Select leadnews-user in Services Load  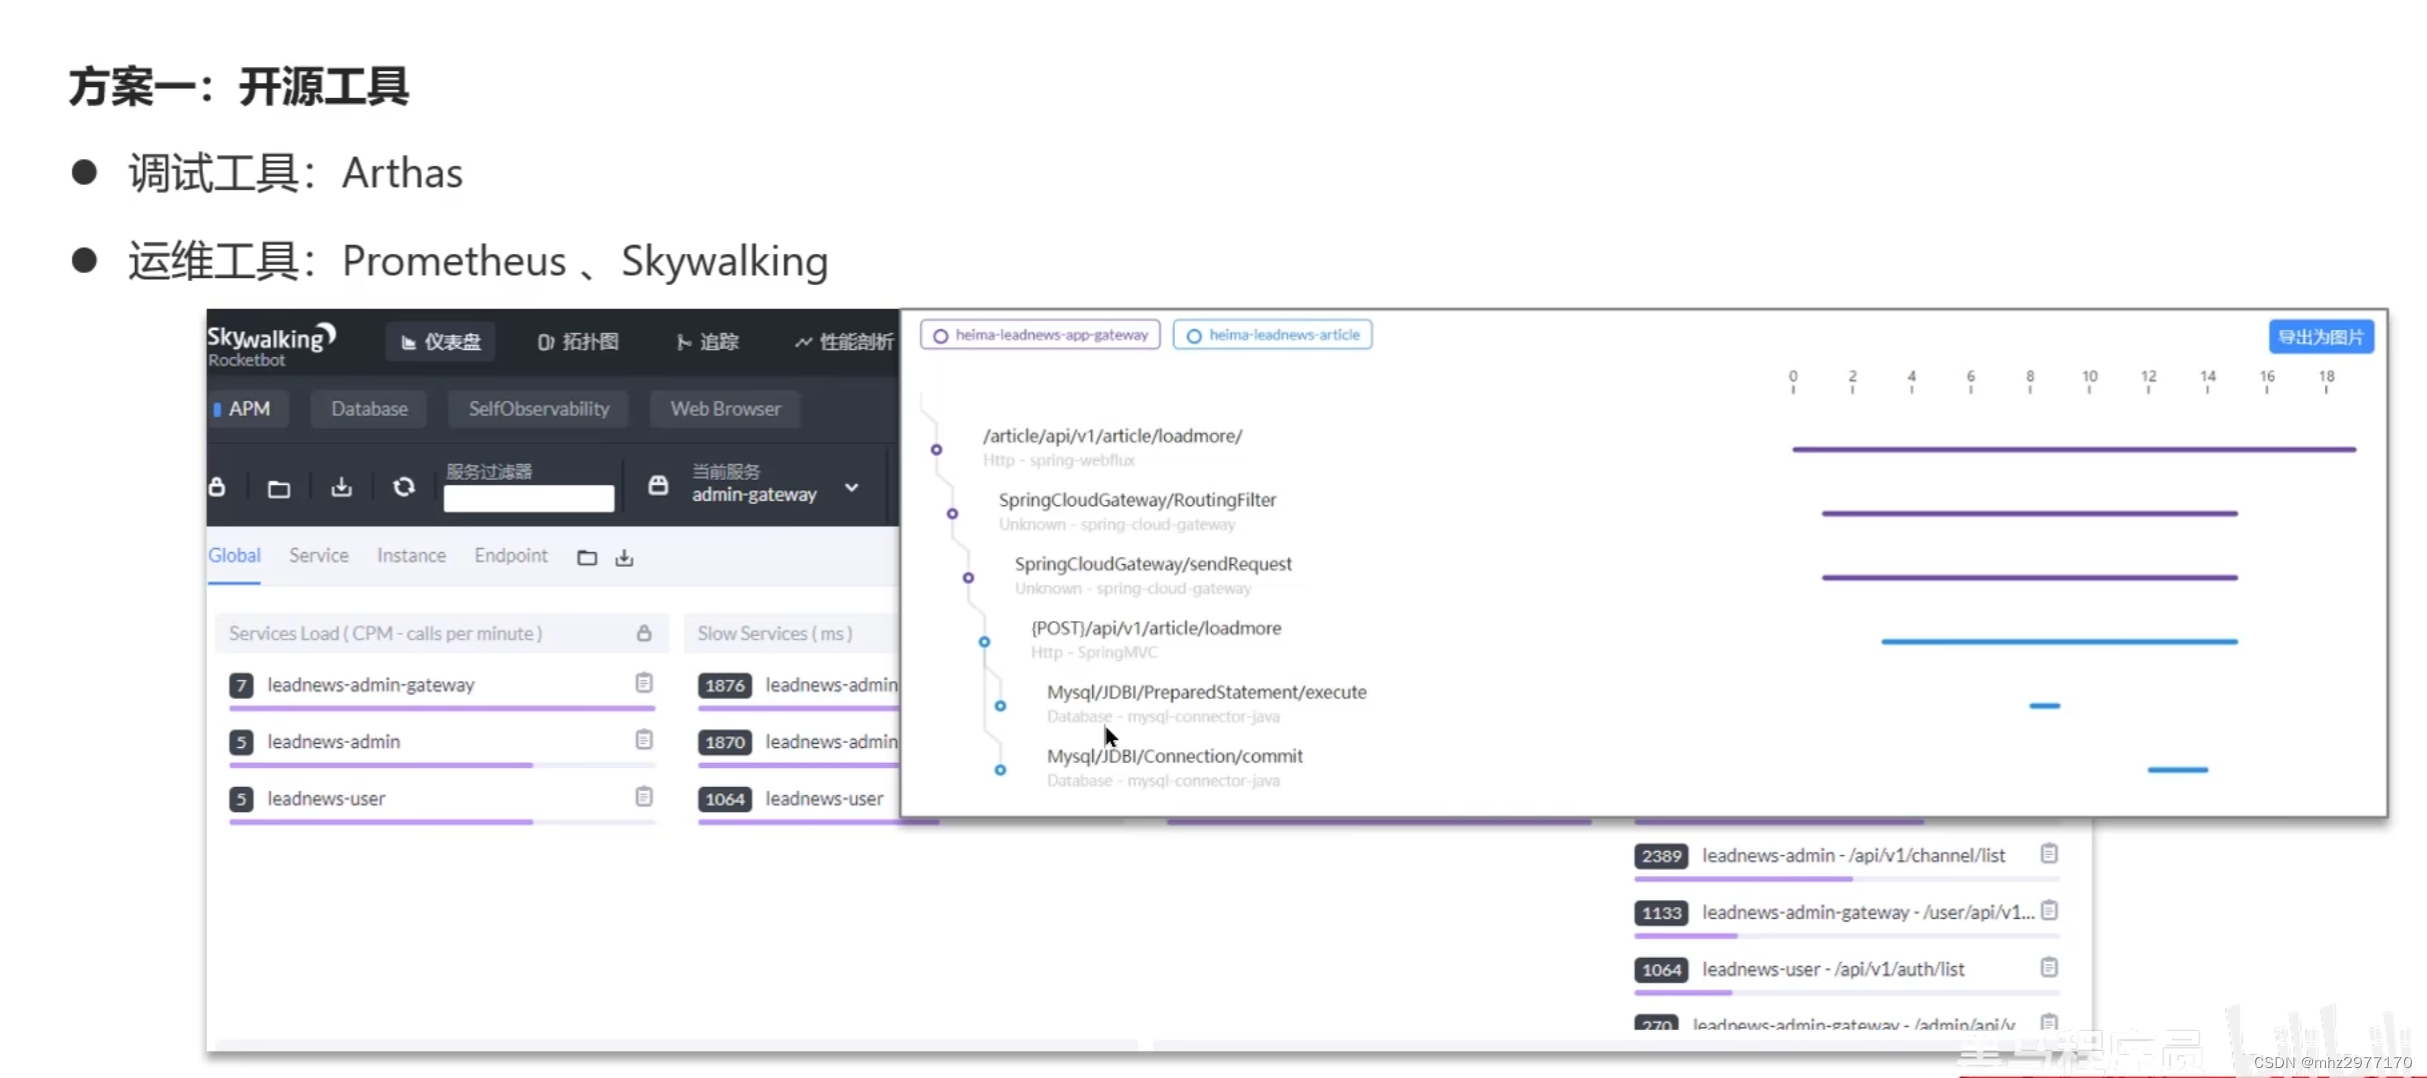(x=326, y=799)
